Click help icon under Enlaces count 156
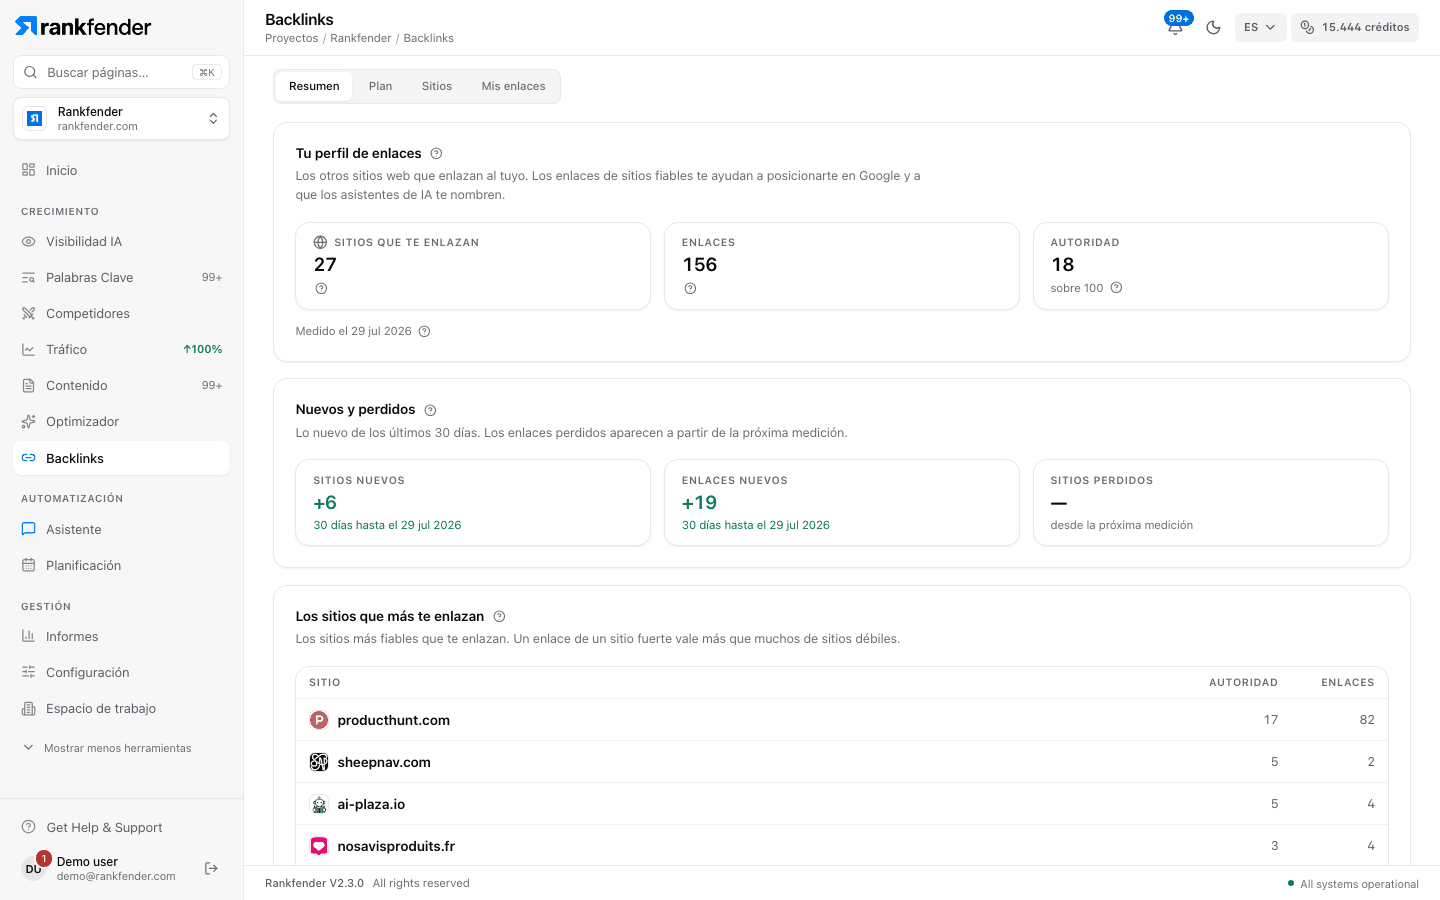The height and width of the screenshot is (900, 1440). click(x=690, y=288)
